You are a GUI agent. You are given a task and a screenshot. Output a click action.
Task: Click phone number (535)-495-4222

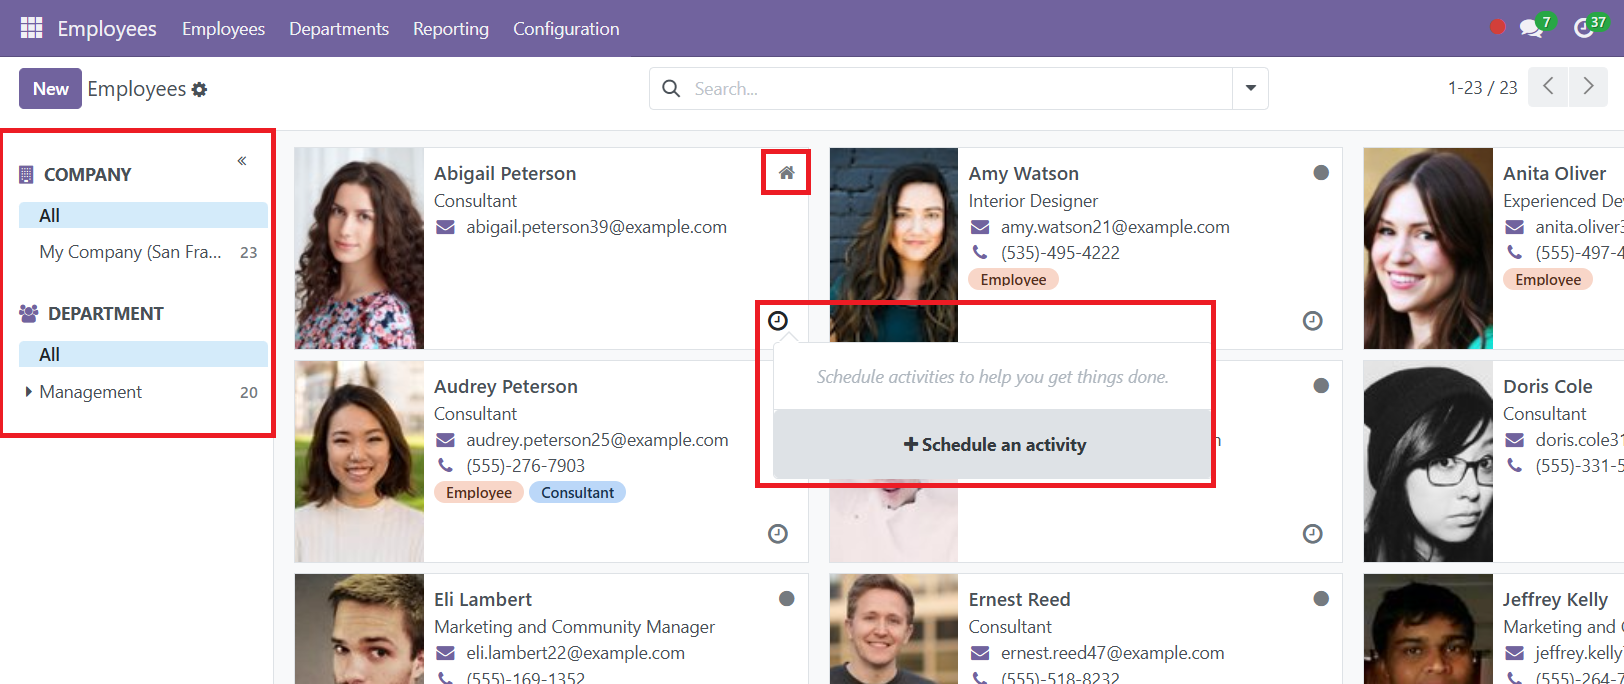coord(1060,253)
